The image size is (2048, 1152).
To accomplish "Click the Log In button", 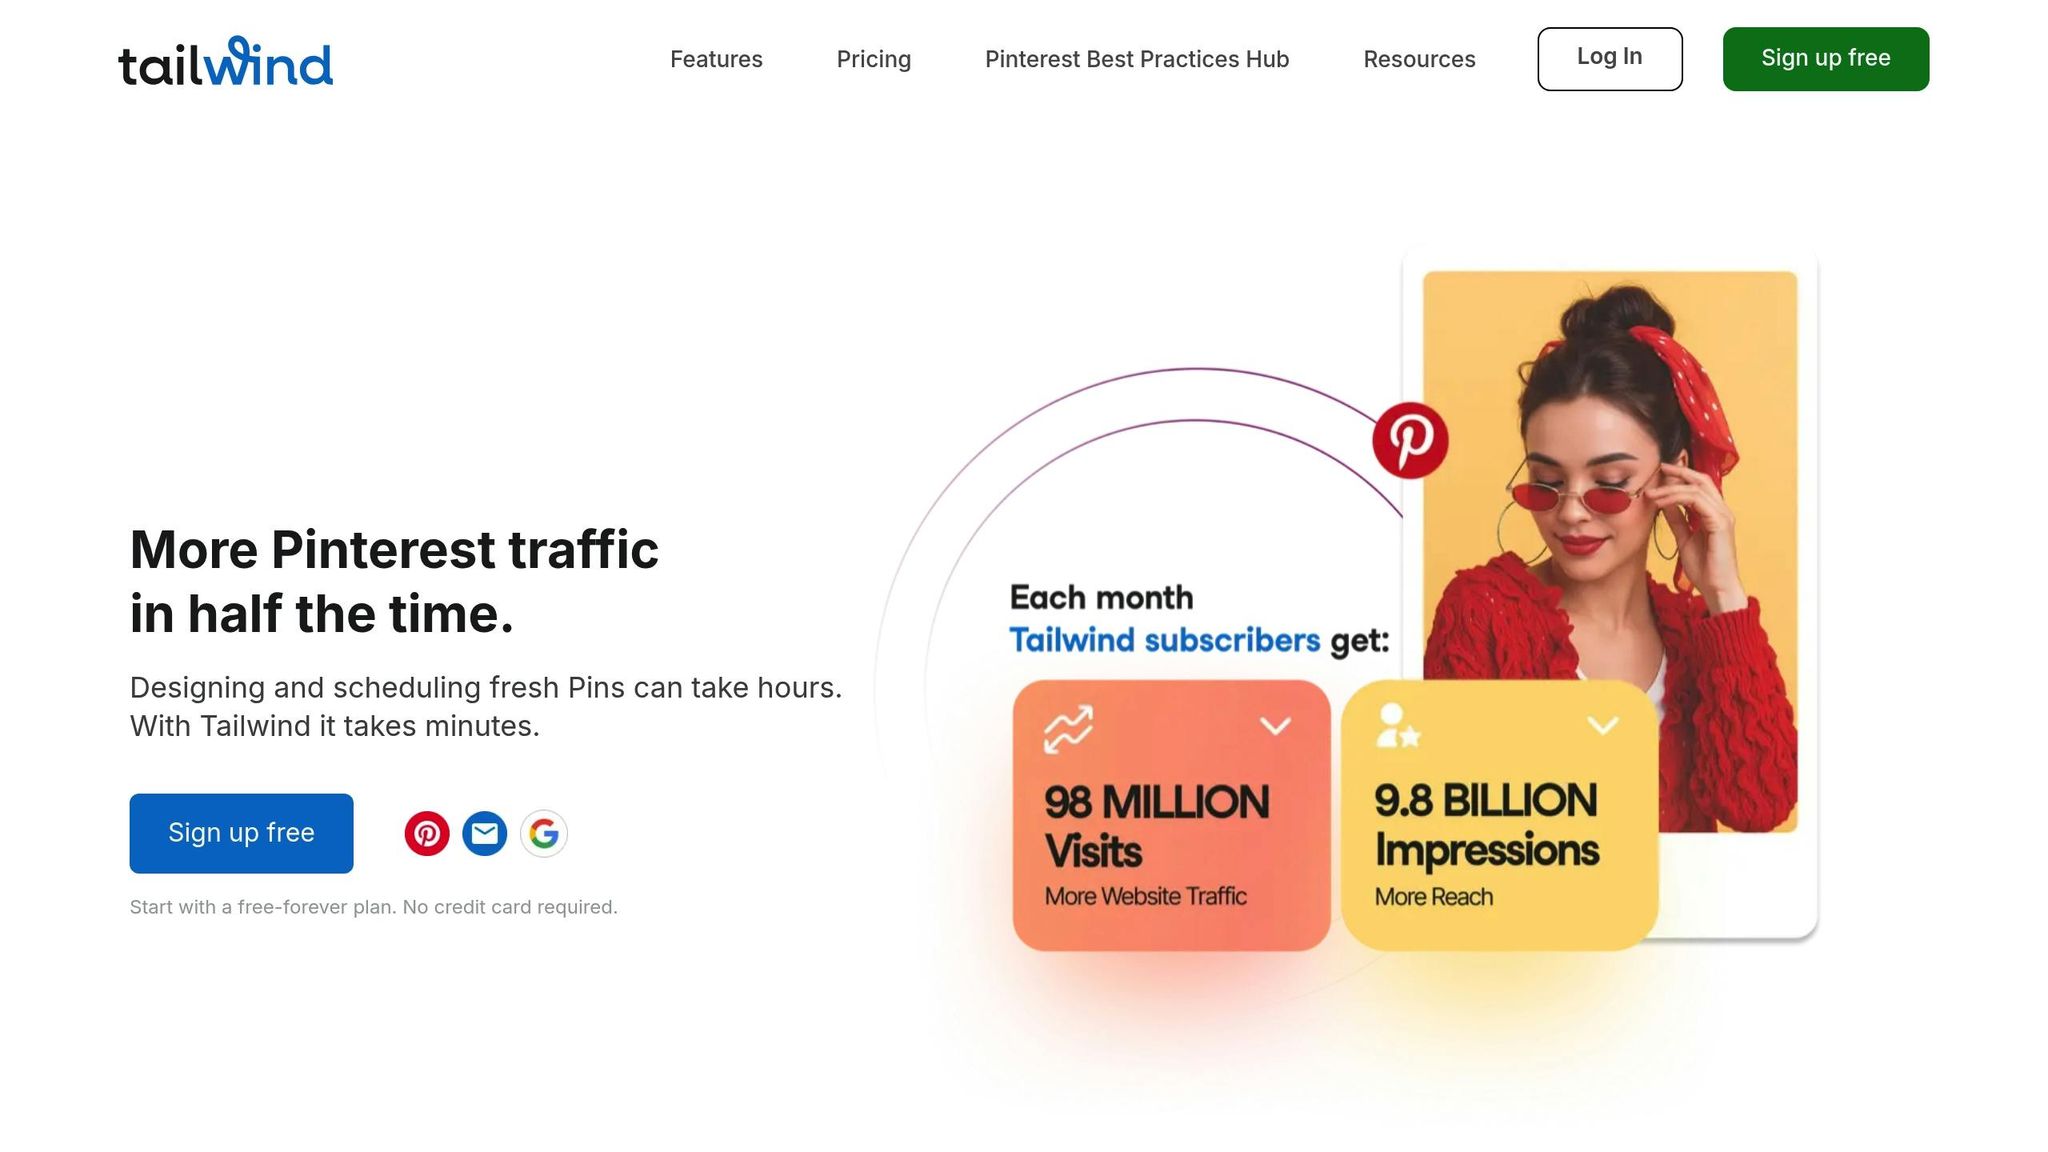I will coord(1610,59).
